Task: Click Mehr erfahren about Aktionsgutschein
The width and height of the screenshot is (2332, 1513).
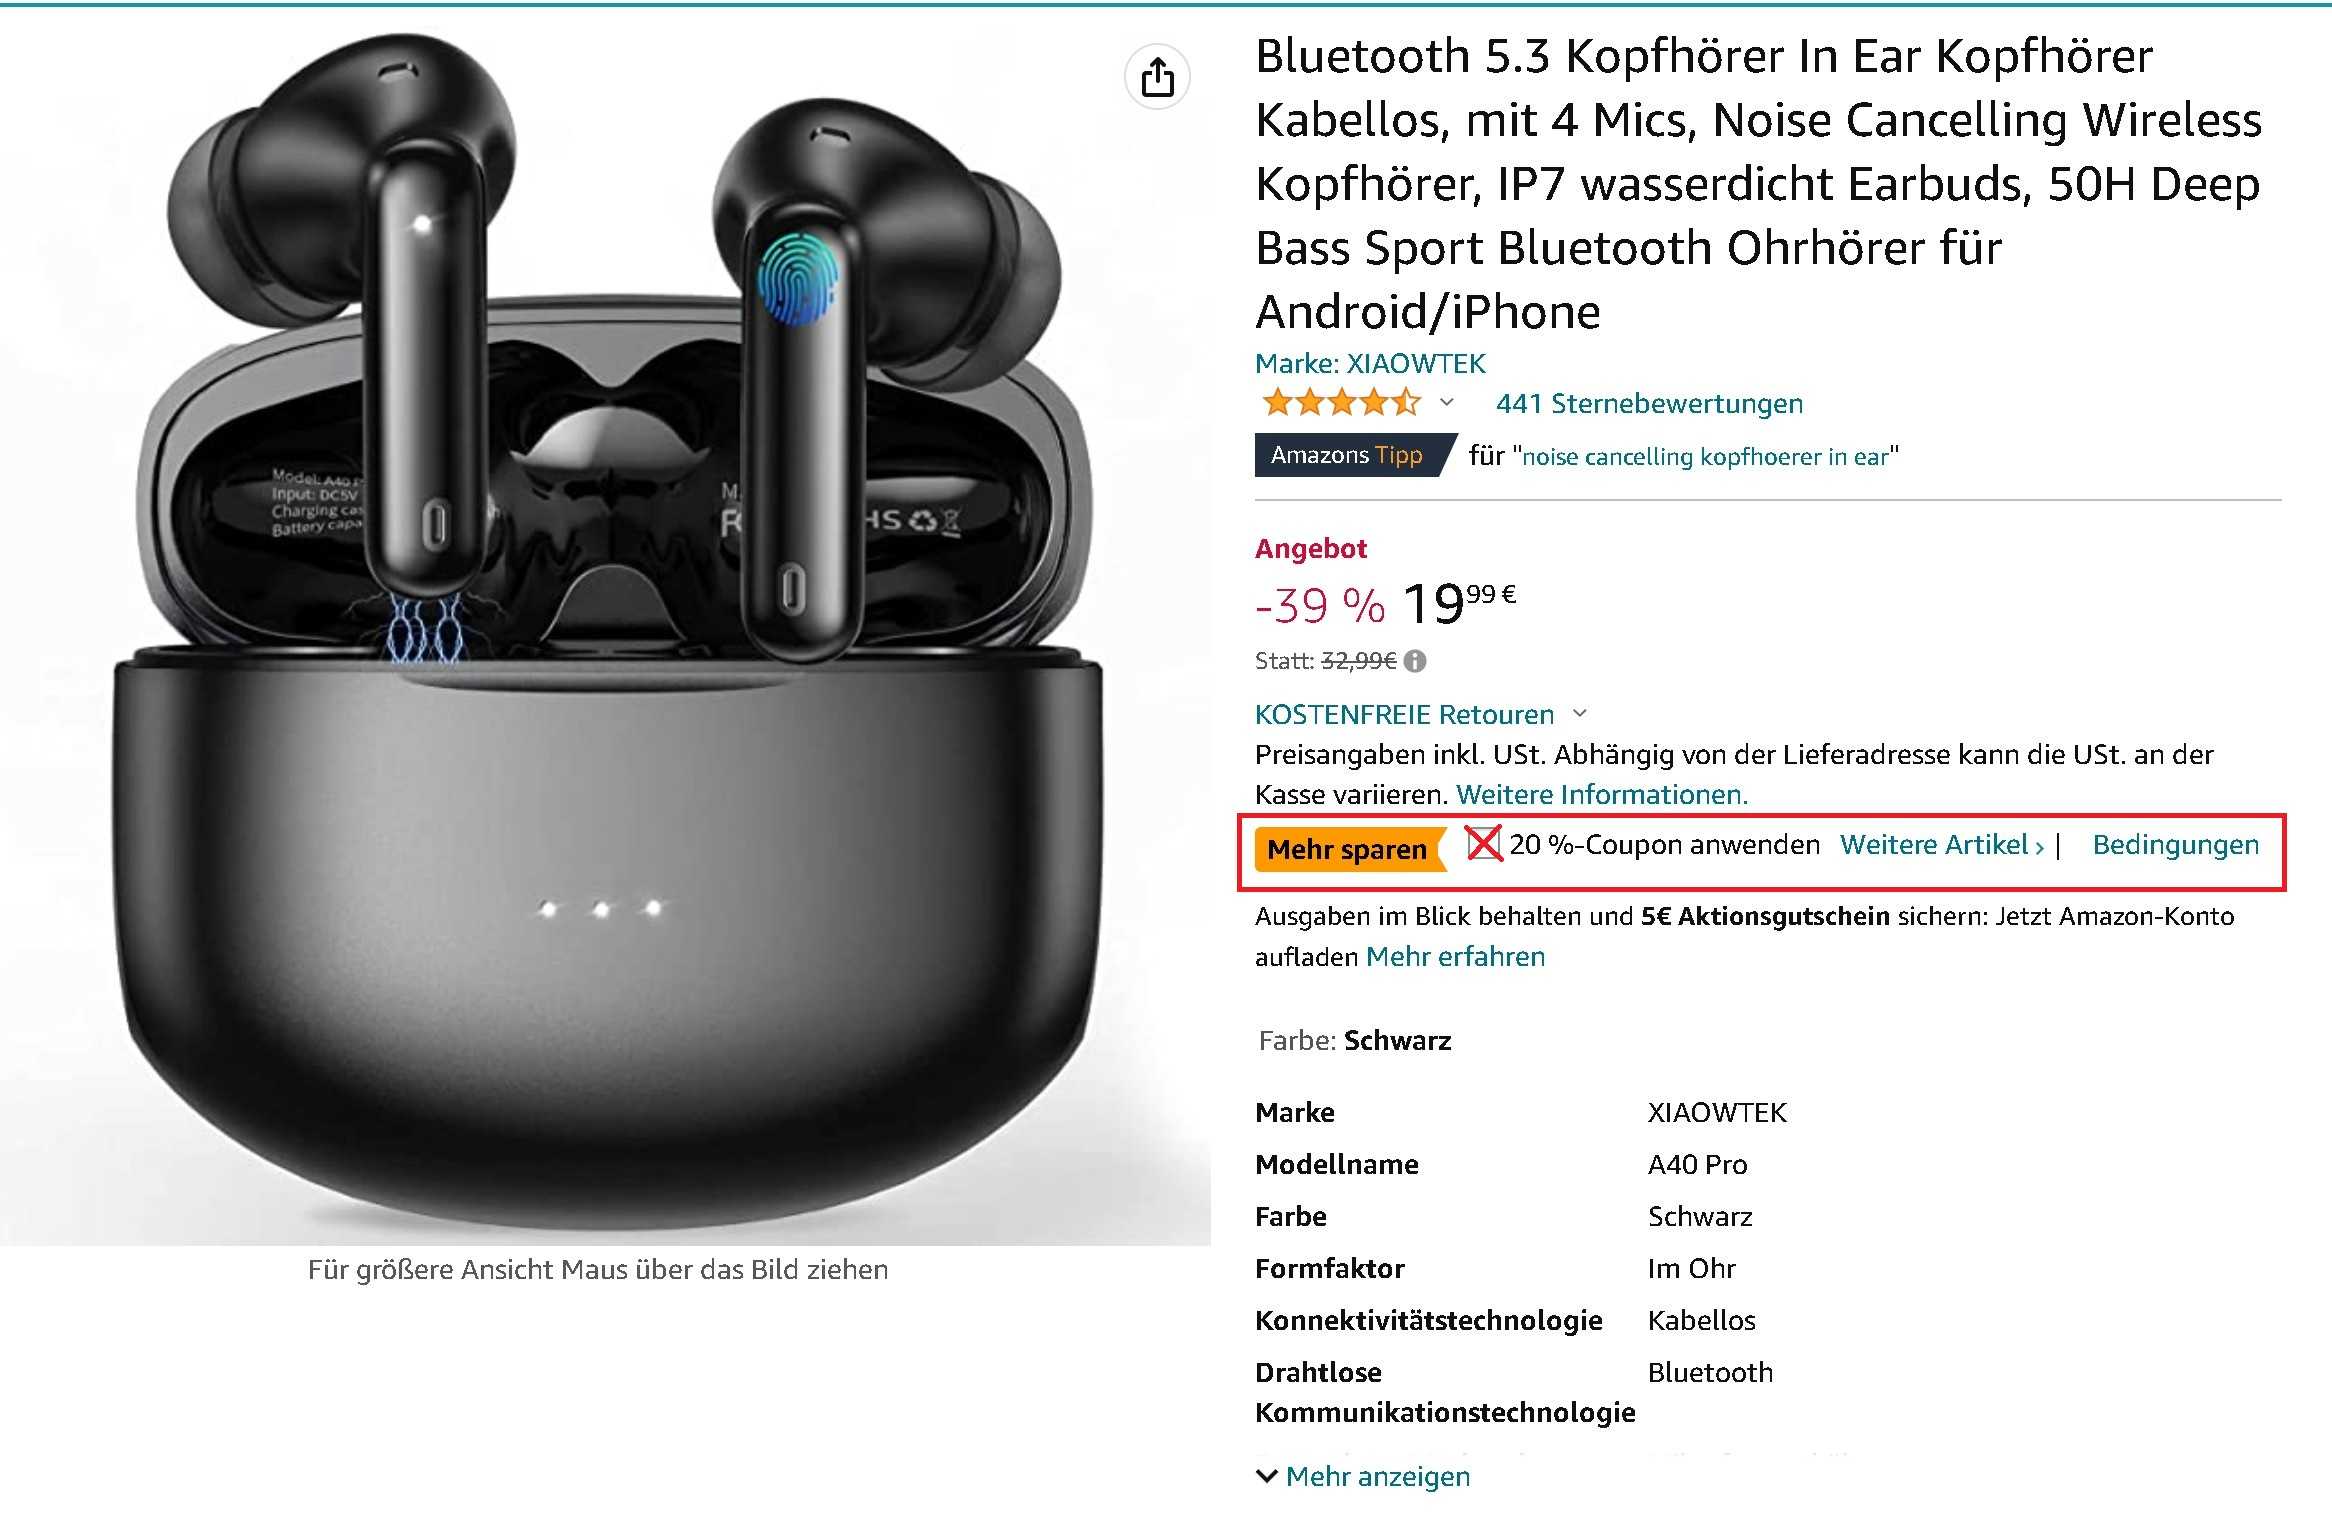Action: click(1455, 956)
